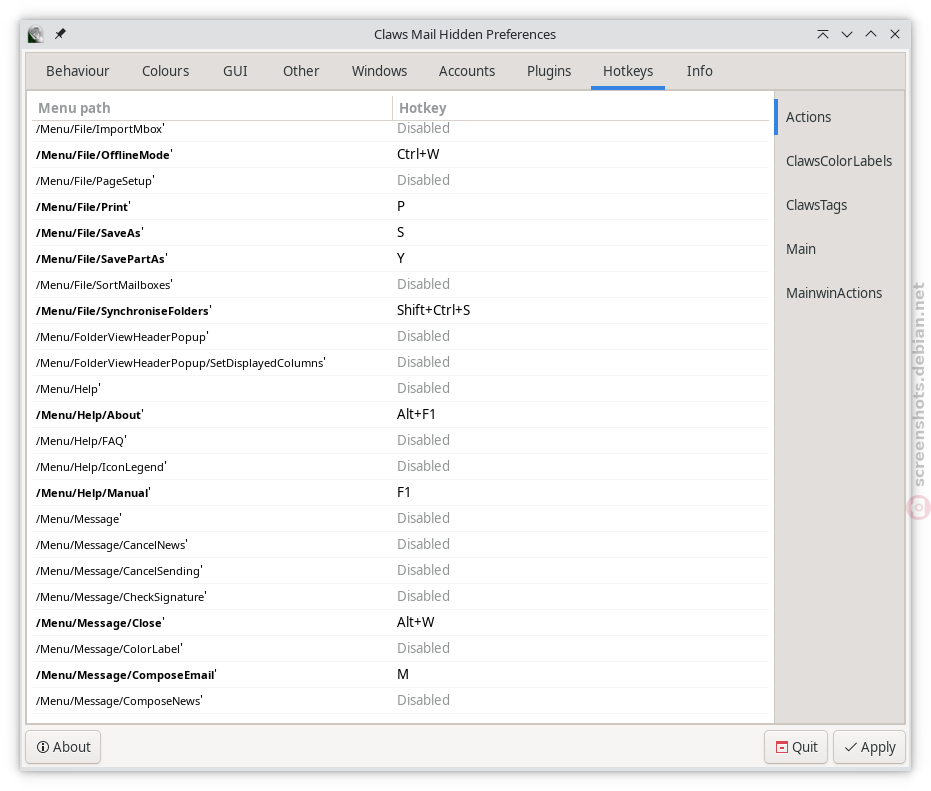931x791 pixels.
Task: Select the /Menu/Message/Close row
Action: (401, 623)
